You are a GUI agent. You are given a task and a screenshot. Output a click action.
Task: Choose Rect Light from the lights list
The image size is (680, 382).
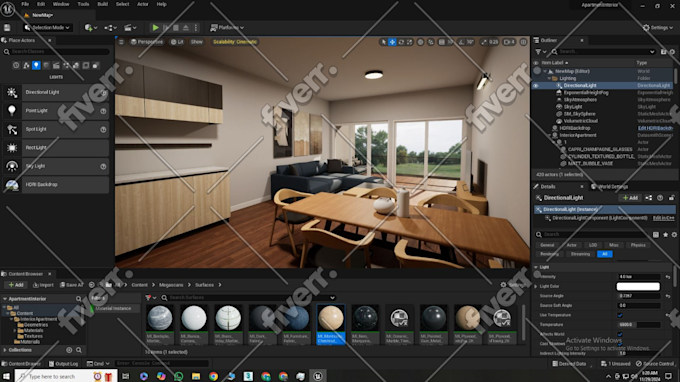(x=56, y=148)
